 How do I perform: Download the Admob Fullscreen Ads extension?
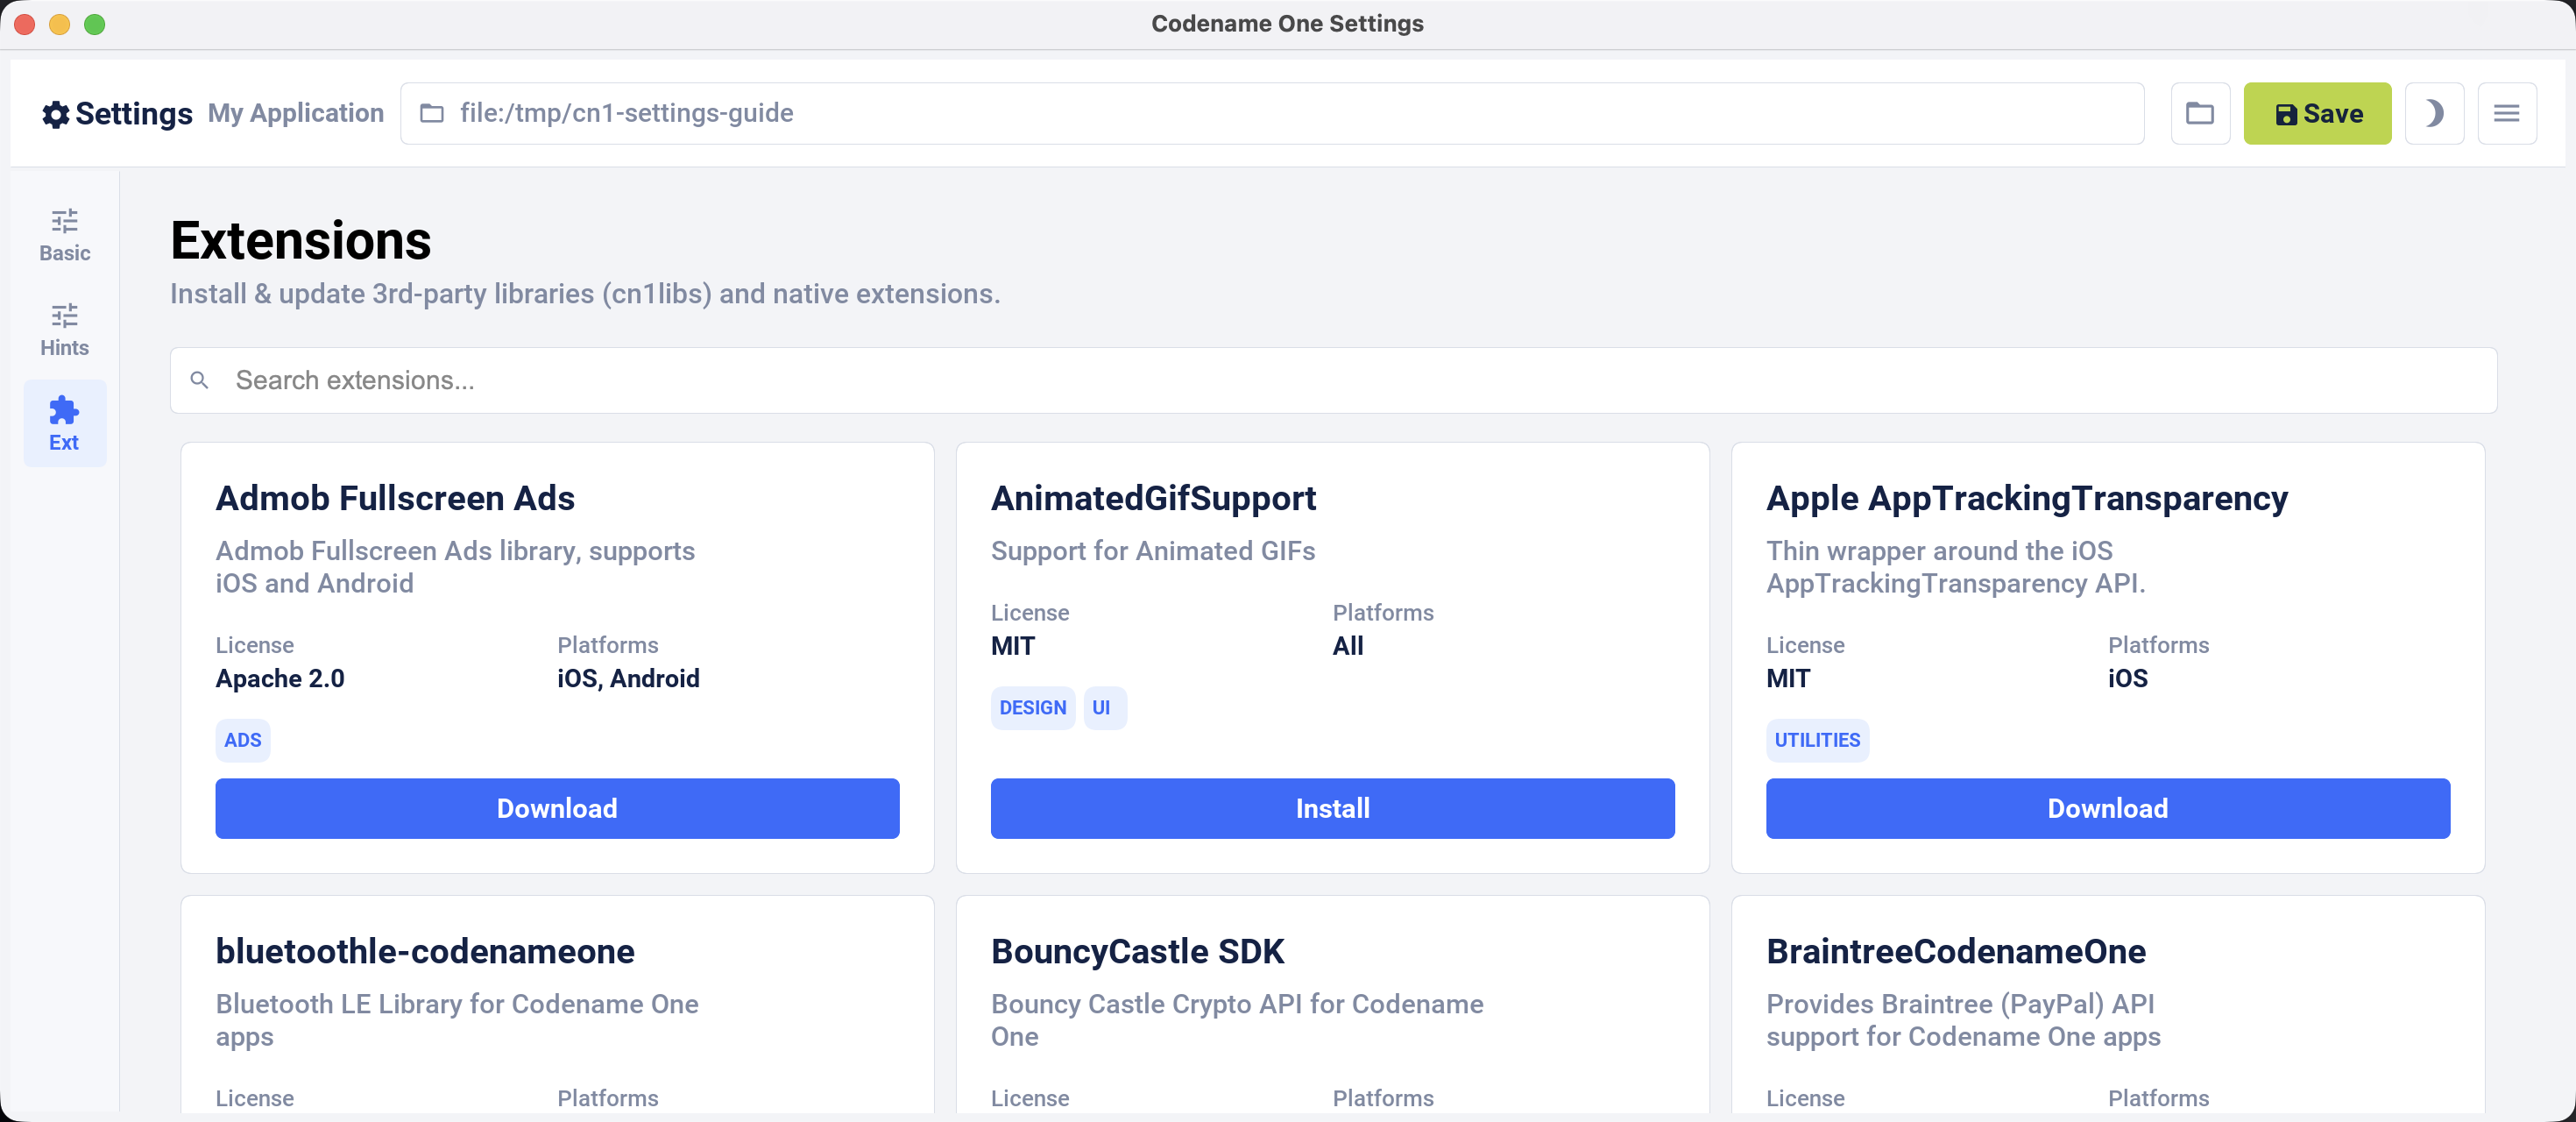(x=557, y=808)
